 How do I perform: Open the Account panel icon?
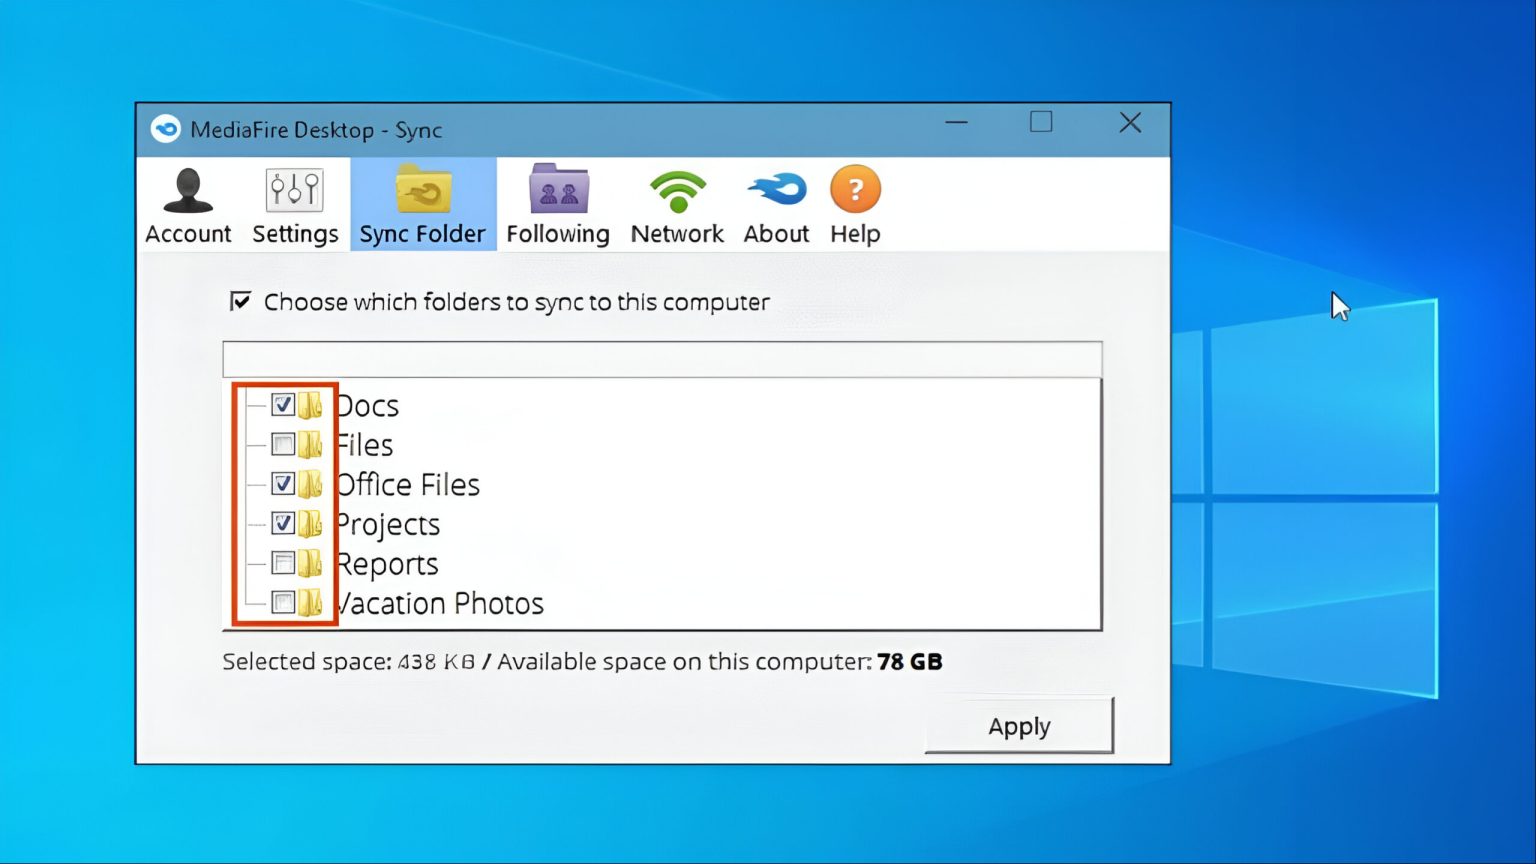(x=187, y=190)
